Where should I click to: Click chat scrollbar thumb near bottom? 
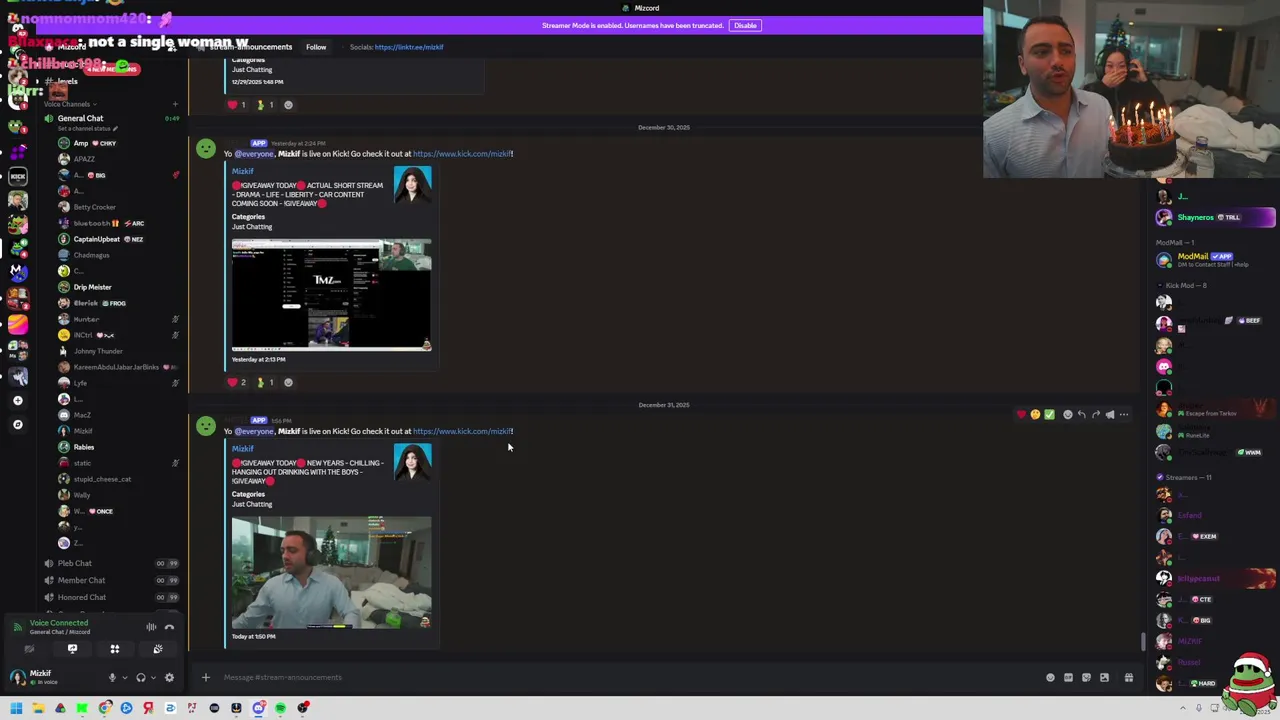tap(1143, 642)
